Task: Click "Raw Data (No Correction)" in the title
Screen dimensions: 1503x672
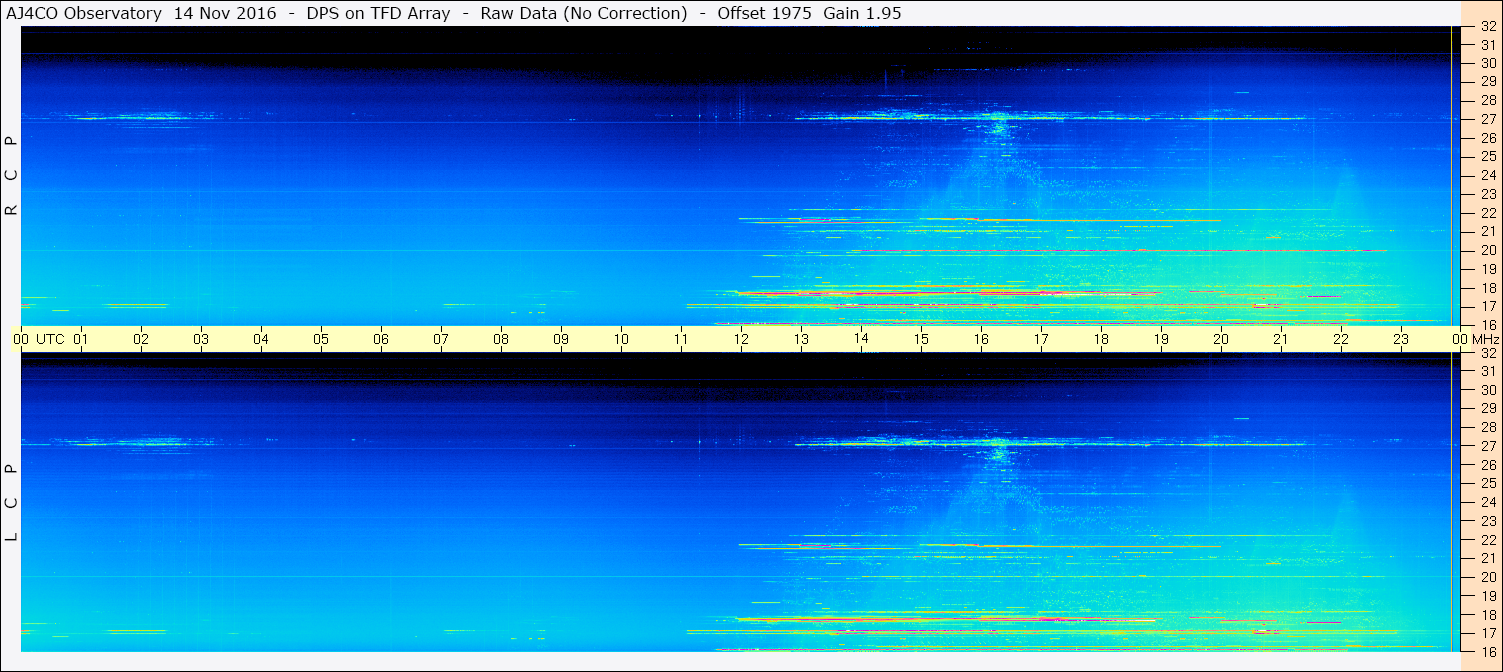Action: point(584,13)
